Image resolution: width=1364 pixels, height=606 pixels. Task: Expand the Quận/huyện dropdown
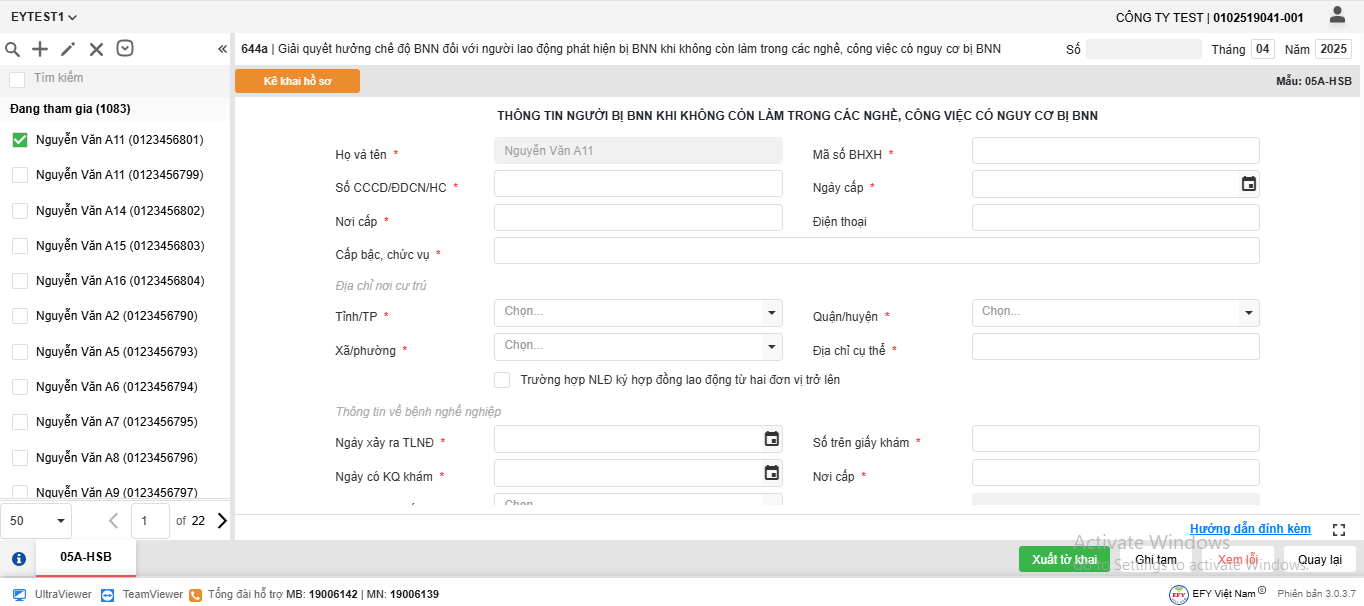tap(1248, 313)
